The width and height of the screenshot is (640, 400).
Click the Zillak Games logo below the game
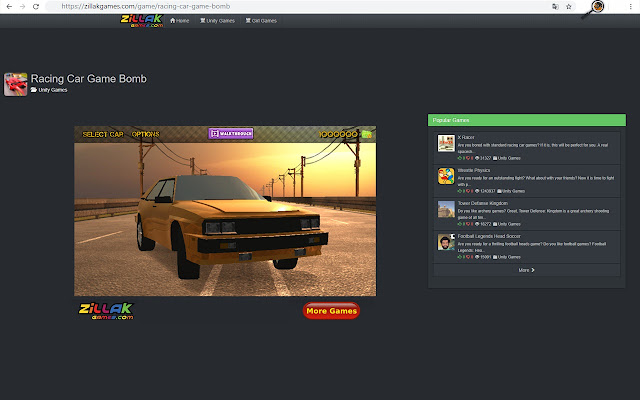click(106, 311)
